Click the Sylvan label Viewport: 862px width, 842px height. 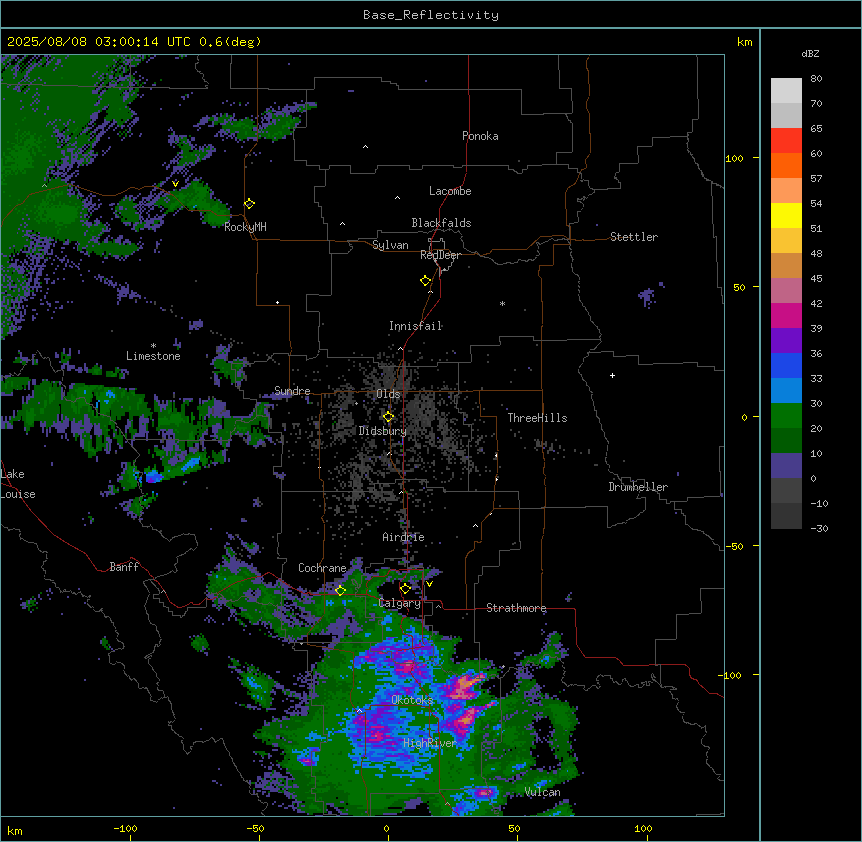click(390, 245)
